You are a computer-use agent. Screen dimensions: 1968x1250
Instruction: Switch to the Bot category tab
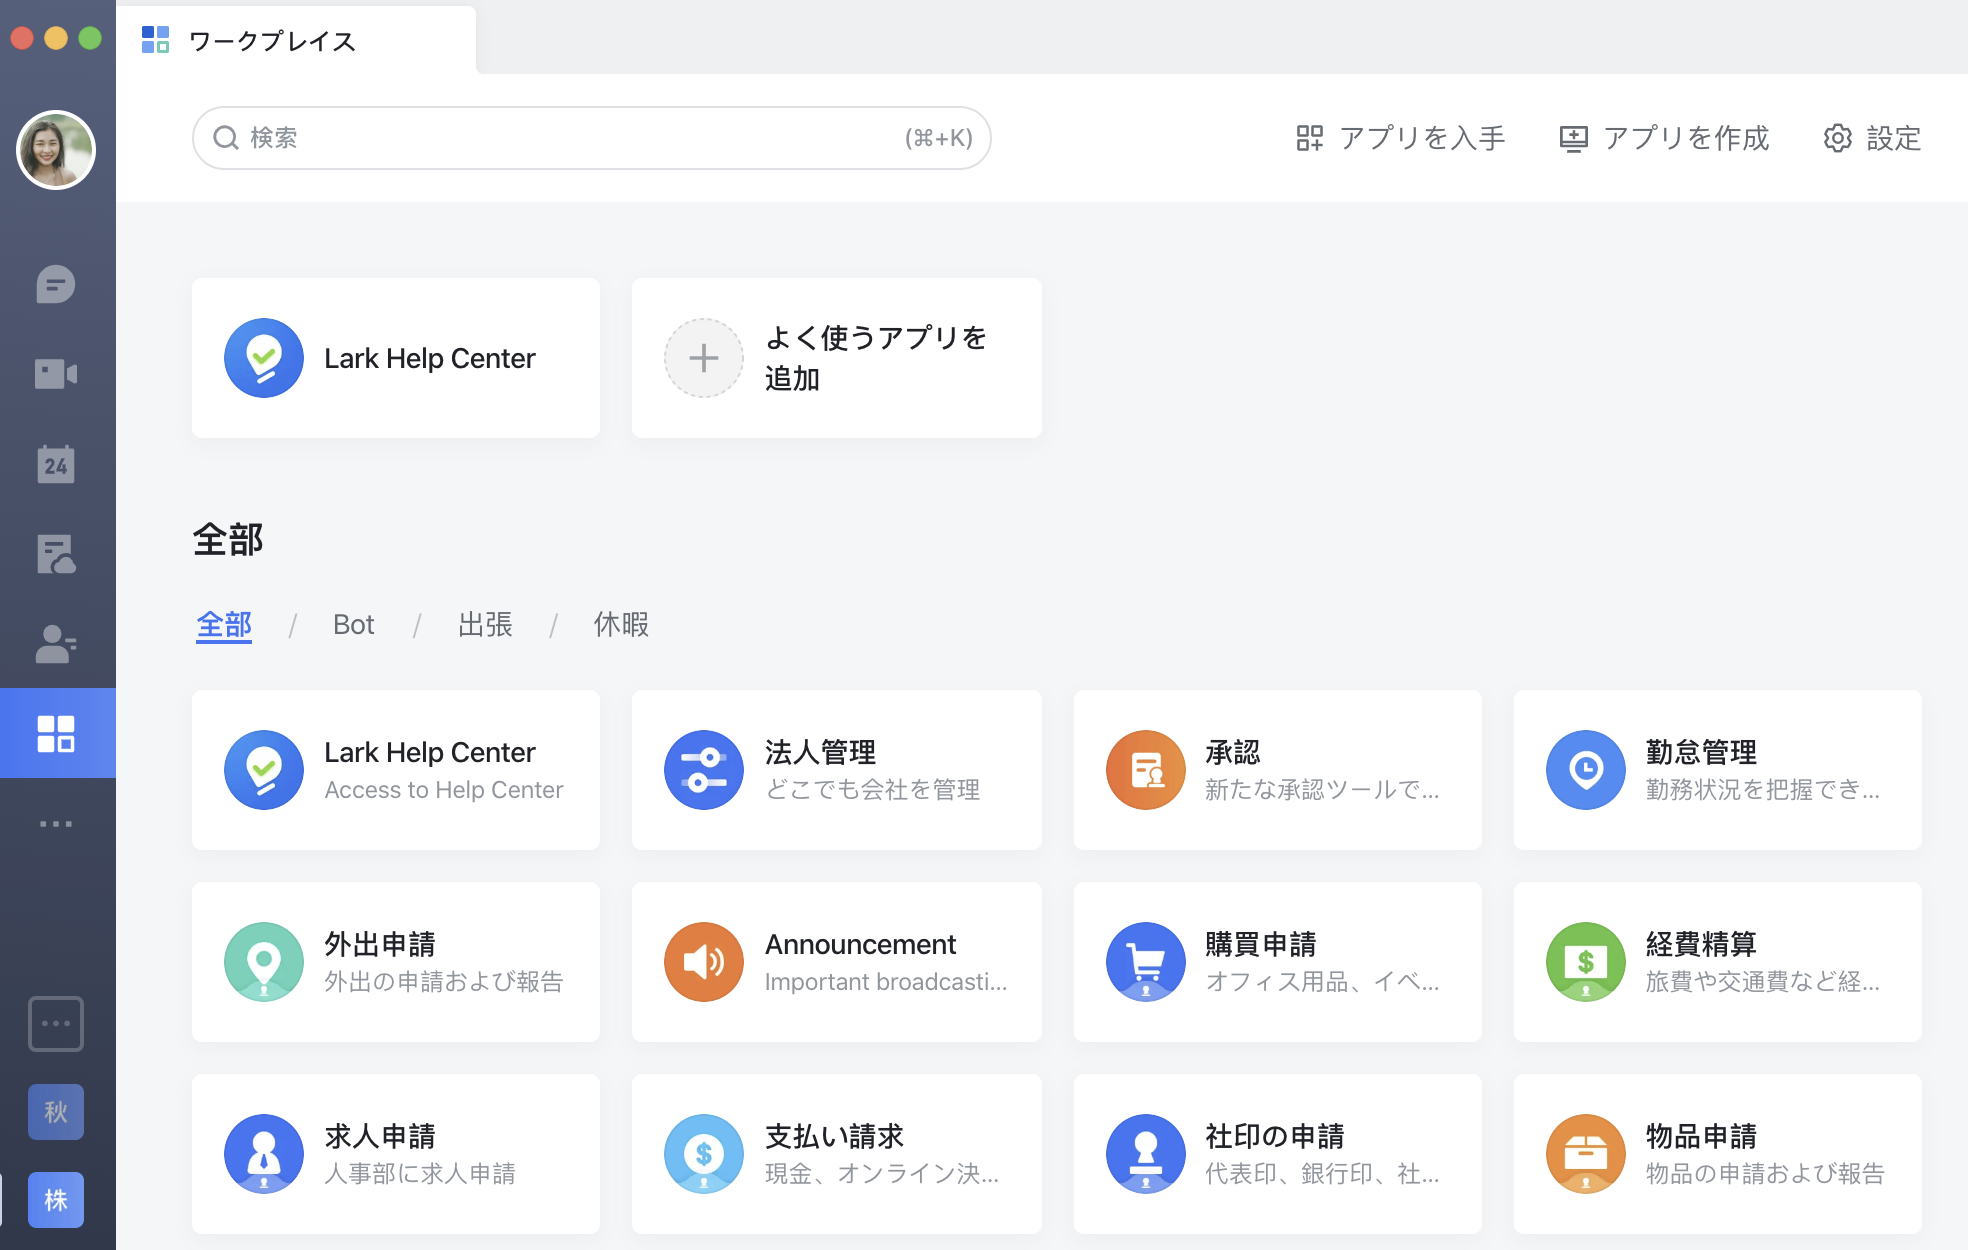(353, 625)
